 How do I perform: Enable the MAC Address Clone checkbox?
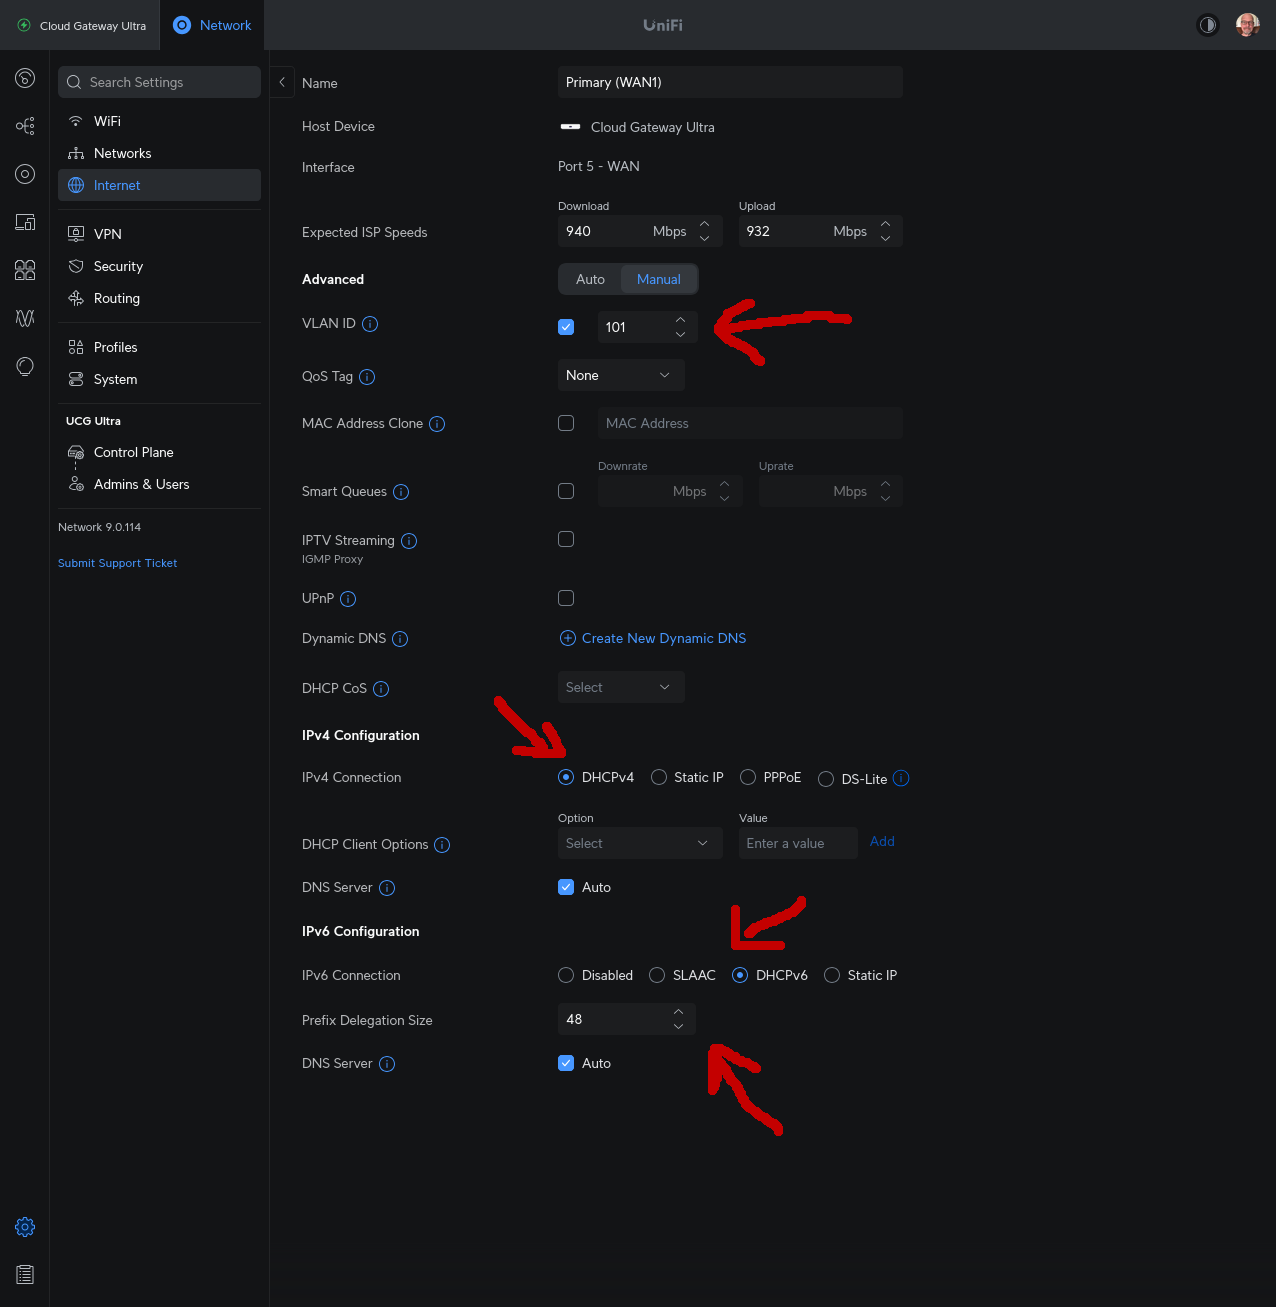[566, 423]
